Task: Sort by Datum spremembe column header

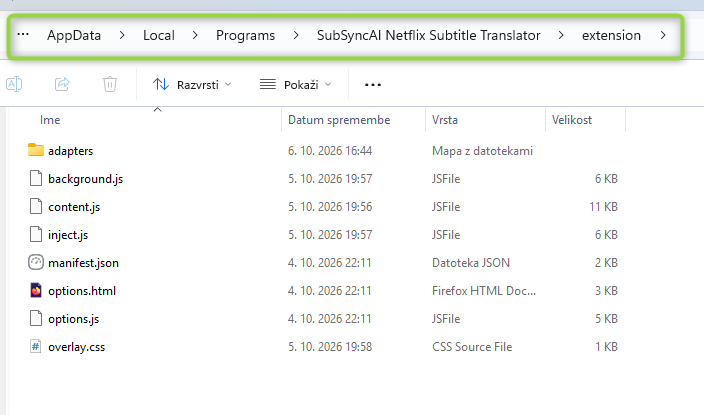Action: pyautogui.click(x=339, y=120)
